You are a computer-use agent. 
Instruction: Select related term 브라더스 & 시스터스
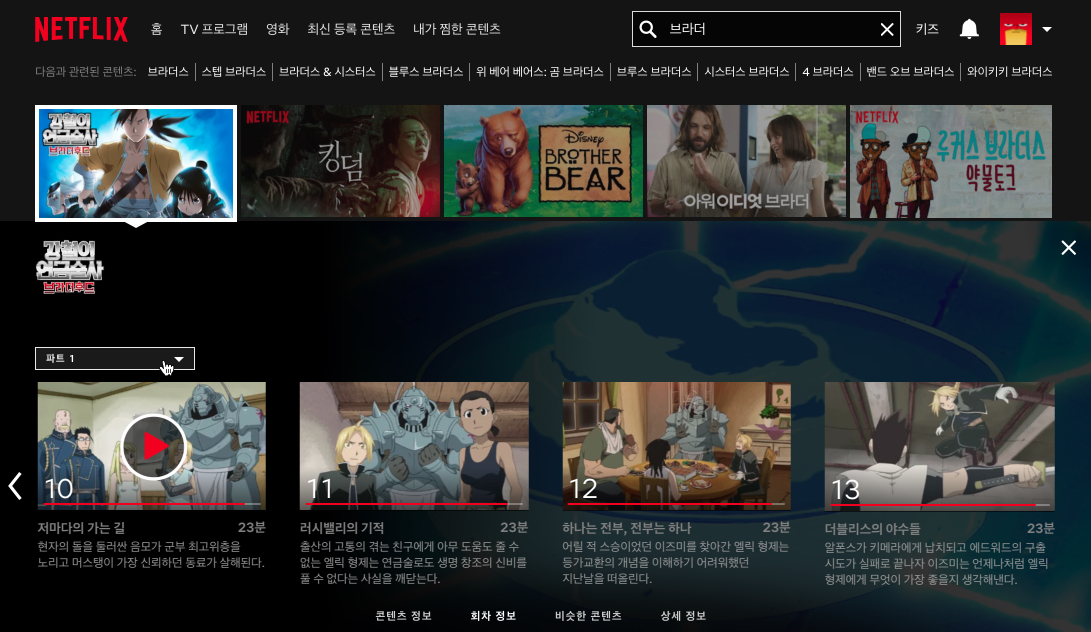point(327,72)
